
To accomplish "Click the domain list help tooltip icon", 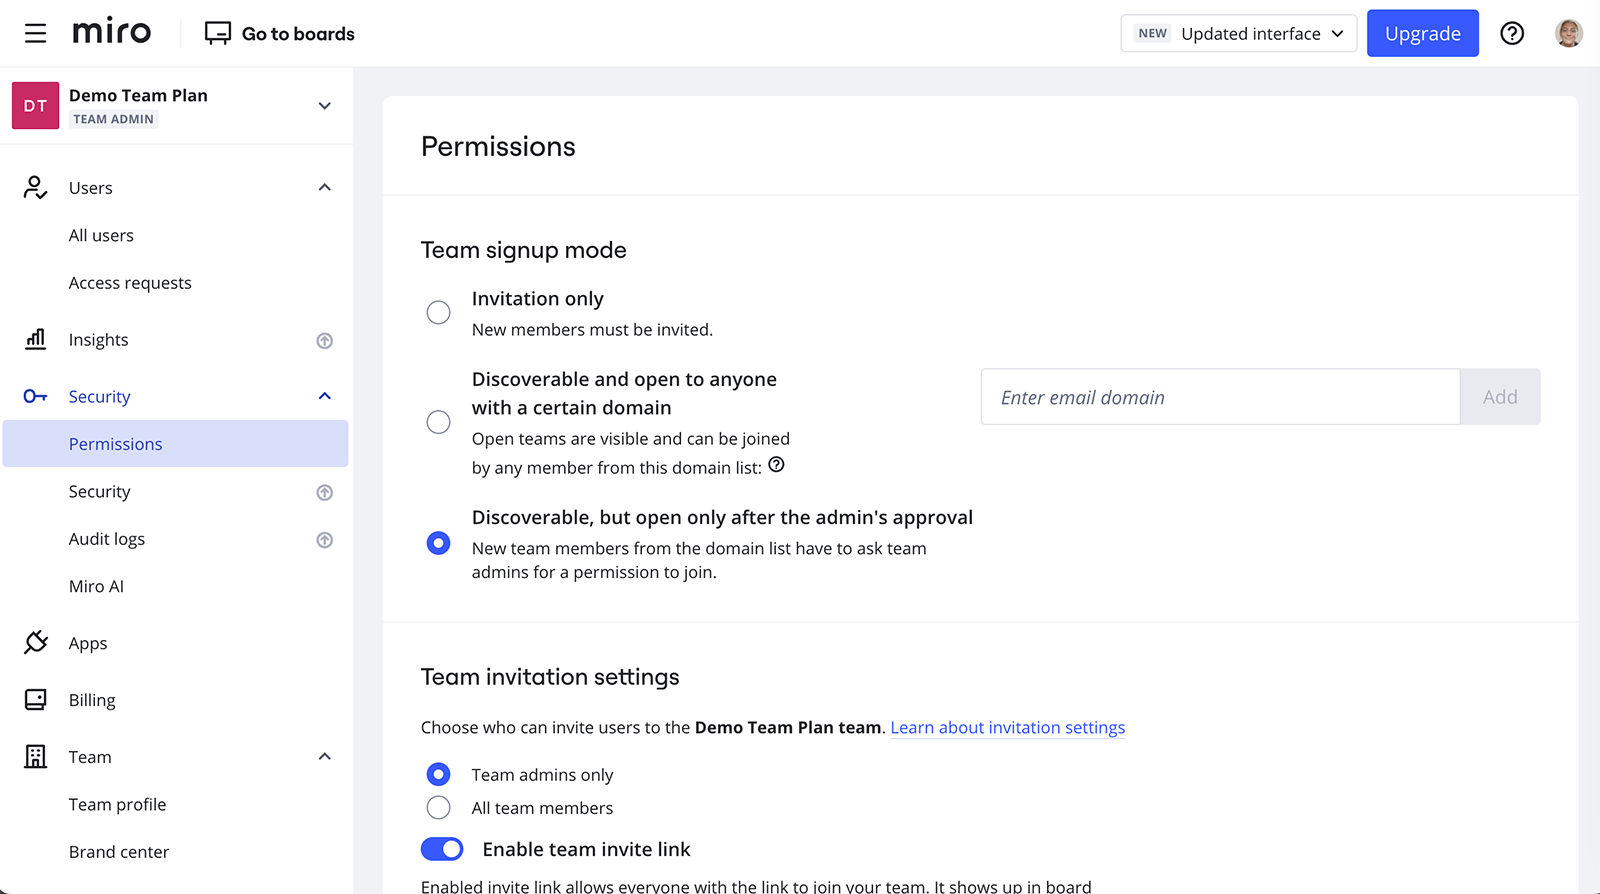I will (776, 465).
